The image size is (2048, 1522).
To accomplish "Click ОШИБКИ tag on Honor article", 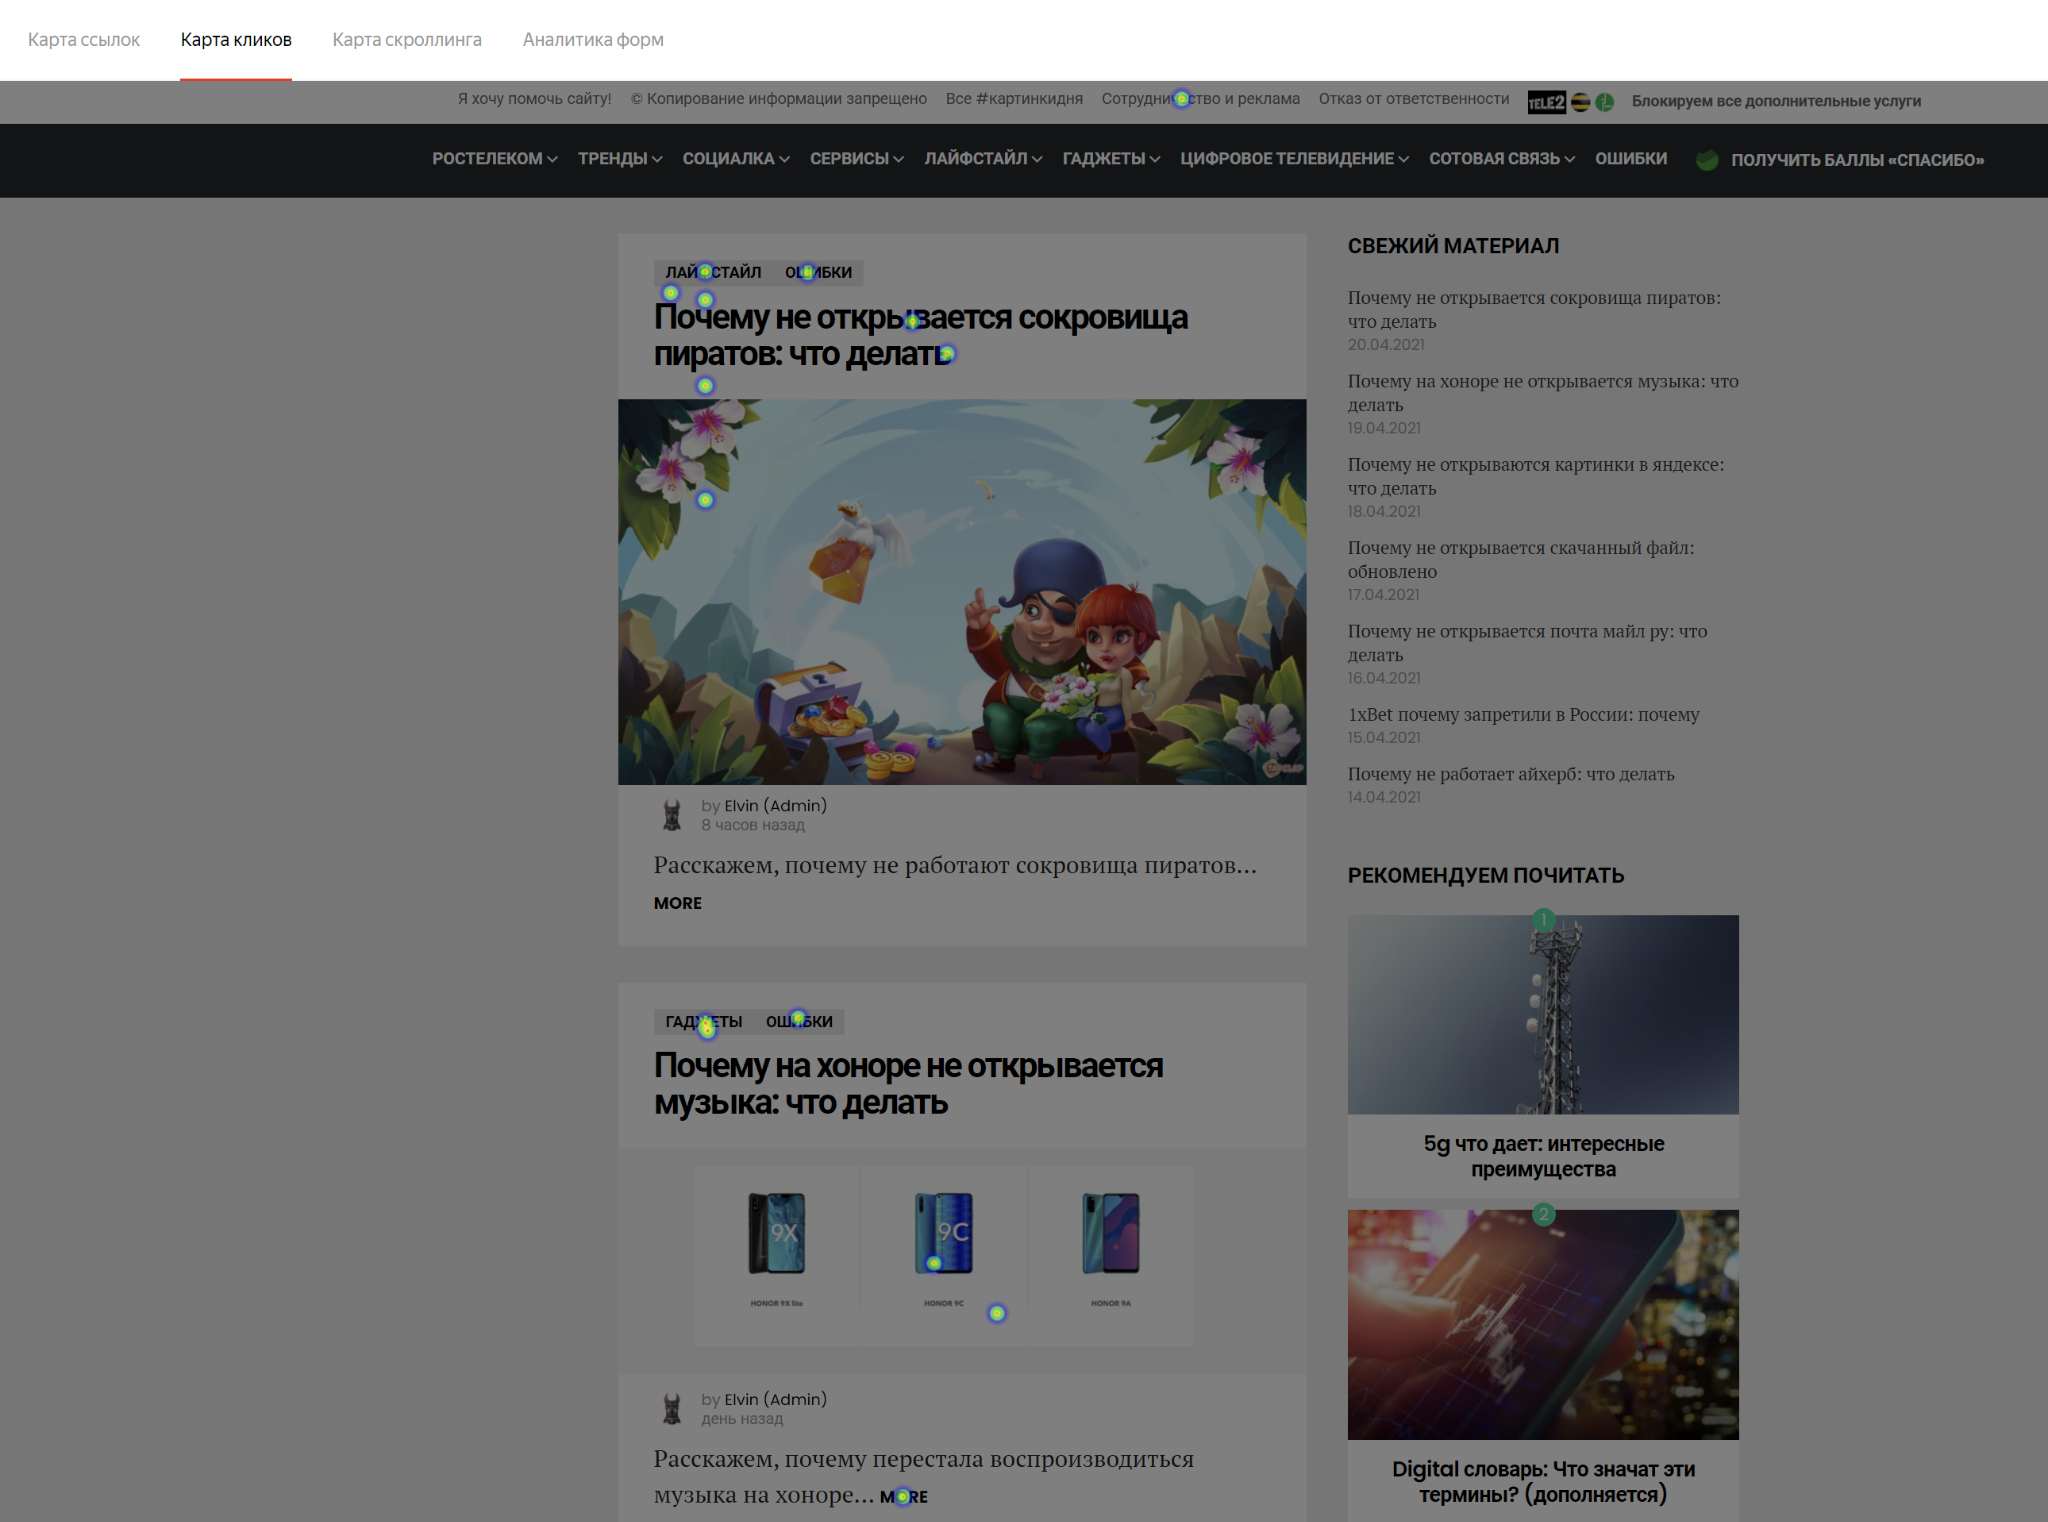I will click(x=799, y=1021).
